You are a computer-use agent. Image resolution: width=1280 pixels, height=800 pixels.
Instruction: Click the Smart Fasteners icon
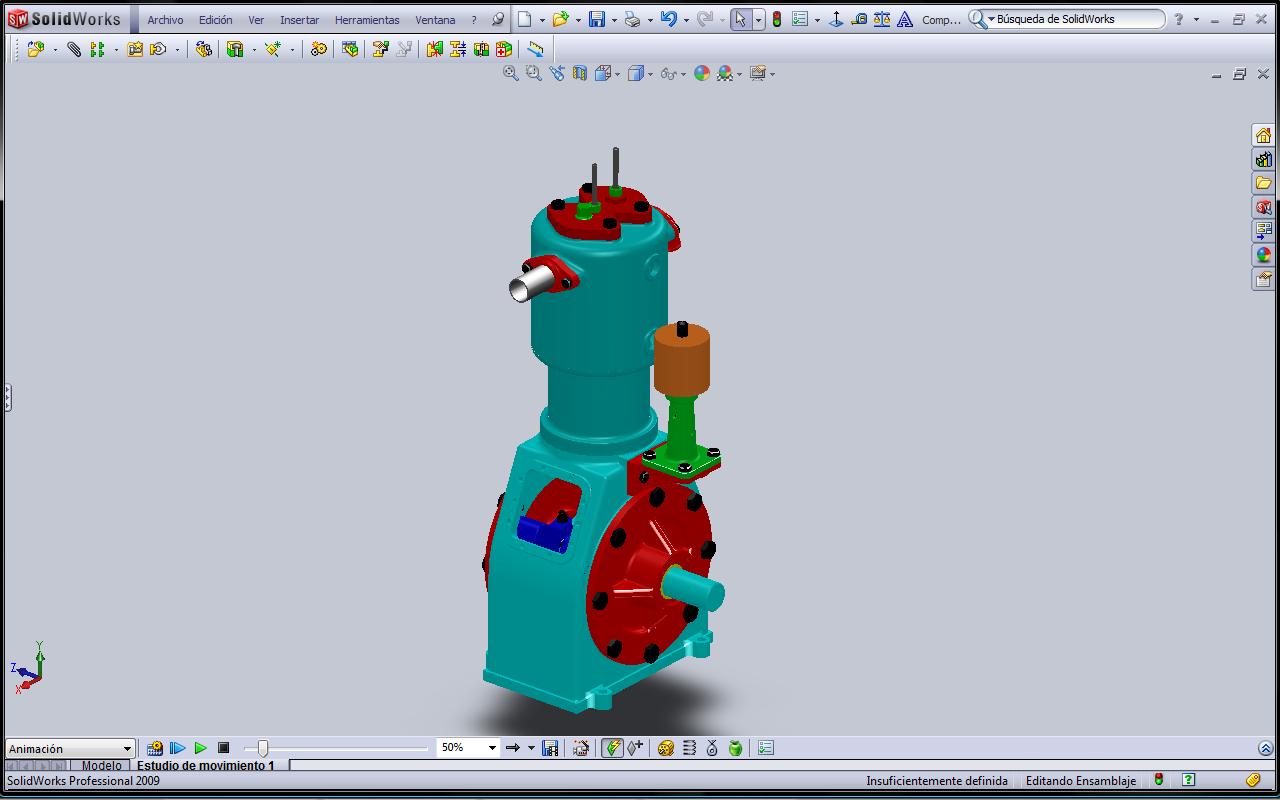tap(135, 49)
